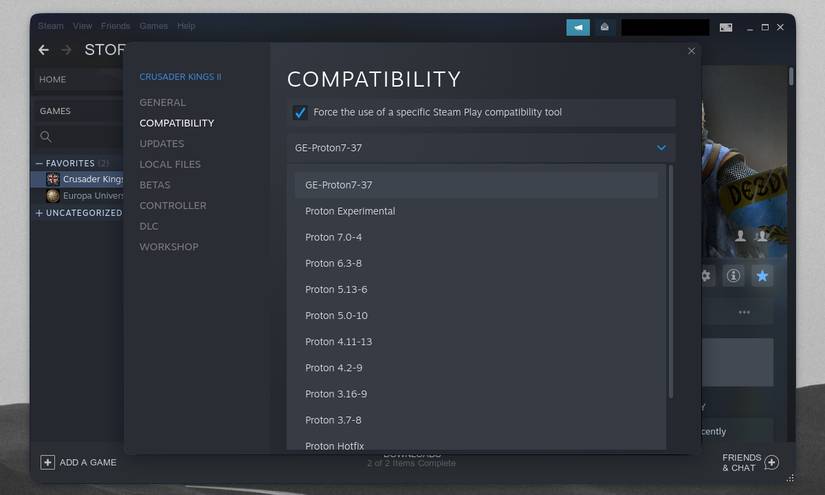825x495 pixels.
Task: Open Friends & Chat plus icon
Action: (771, 462)
